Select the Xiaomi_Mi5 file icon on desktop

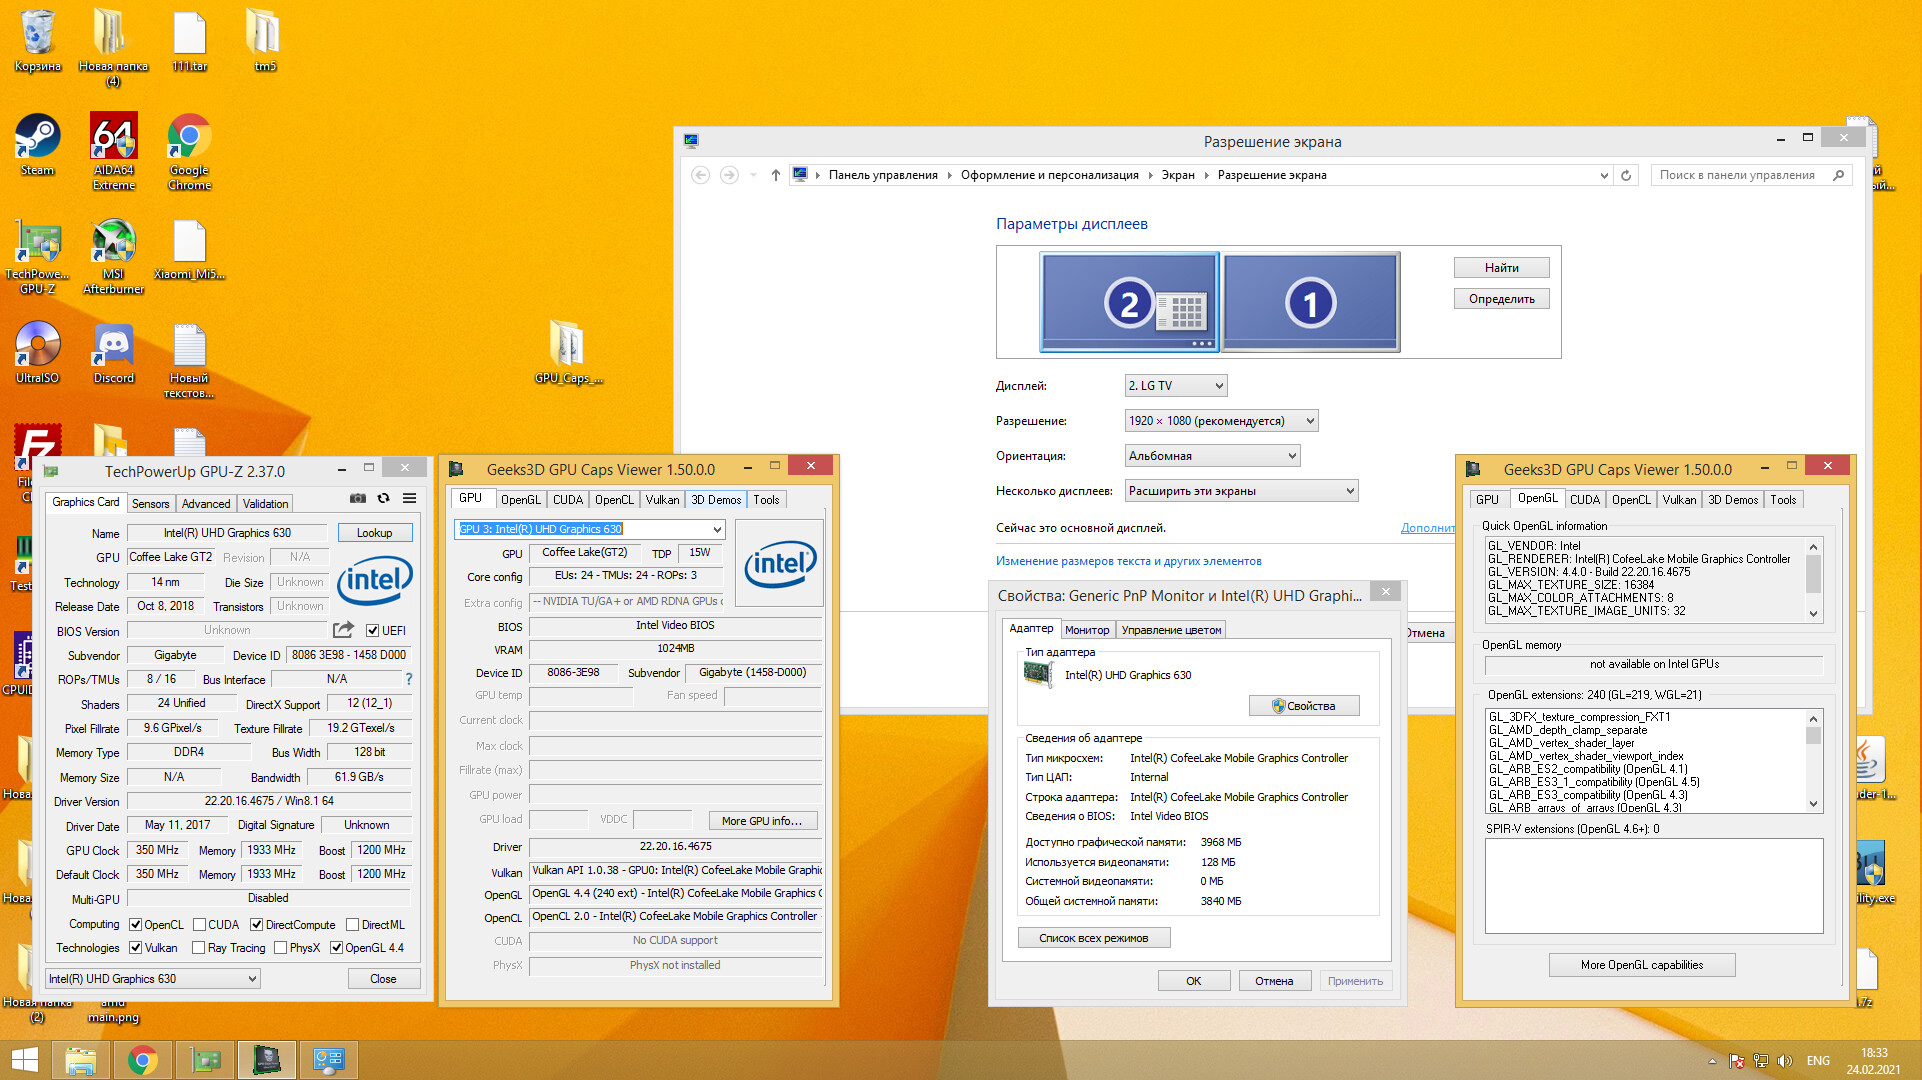(189, 249)
